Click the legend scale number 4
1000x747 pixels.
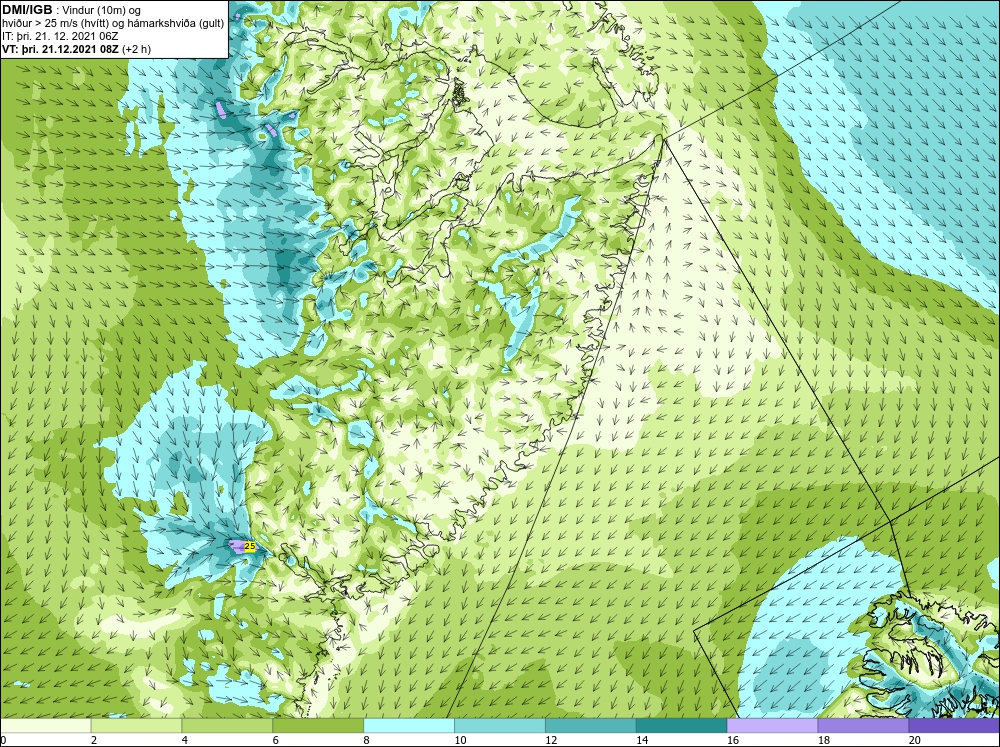pos(185,740)
